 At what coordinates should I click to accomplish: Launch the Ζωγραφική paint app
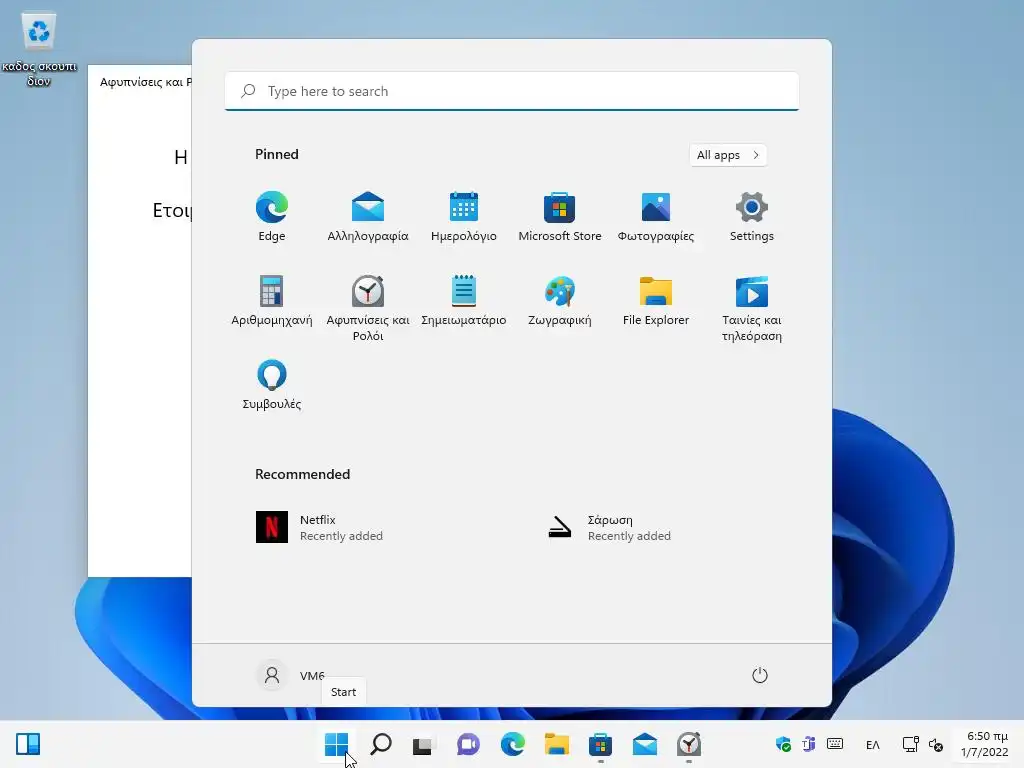click(560, 300)
